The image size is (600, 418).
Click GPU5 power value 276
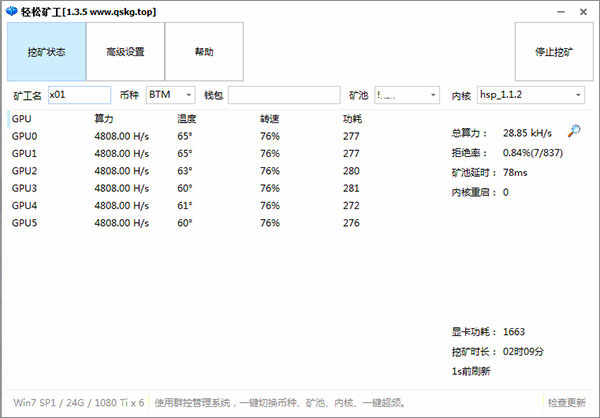coord(351,223)
